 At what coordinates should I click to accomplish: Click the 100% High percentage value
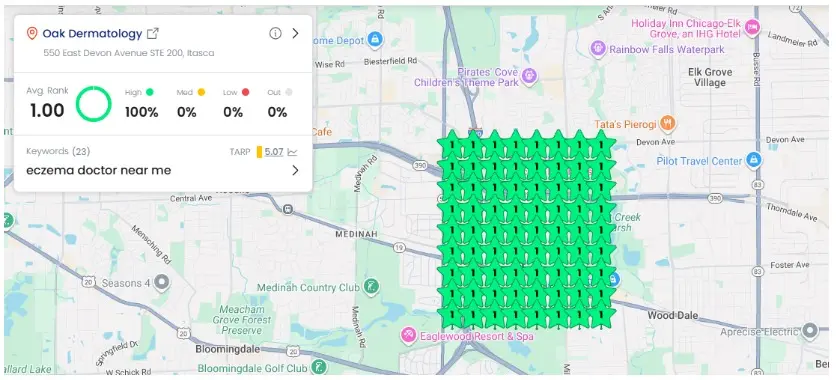coord(142,112)
